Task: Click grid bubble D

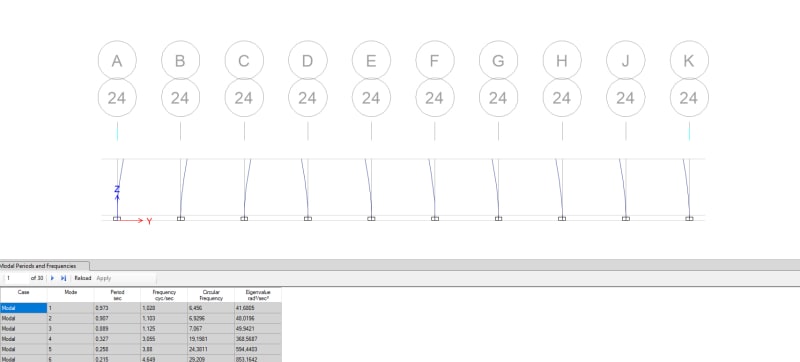Action: point(308,60)
